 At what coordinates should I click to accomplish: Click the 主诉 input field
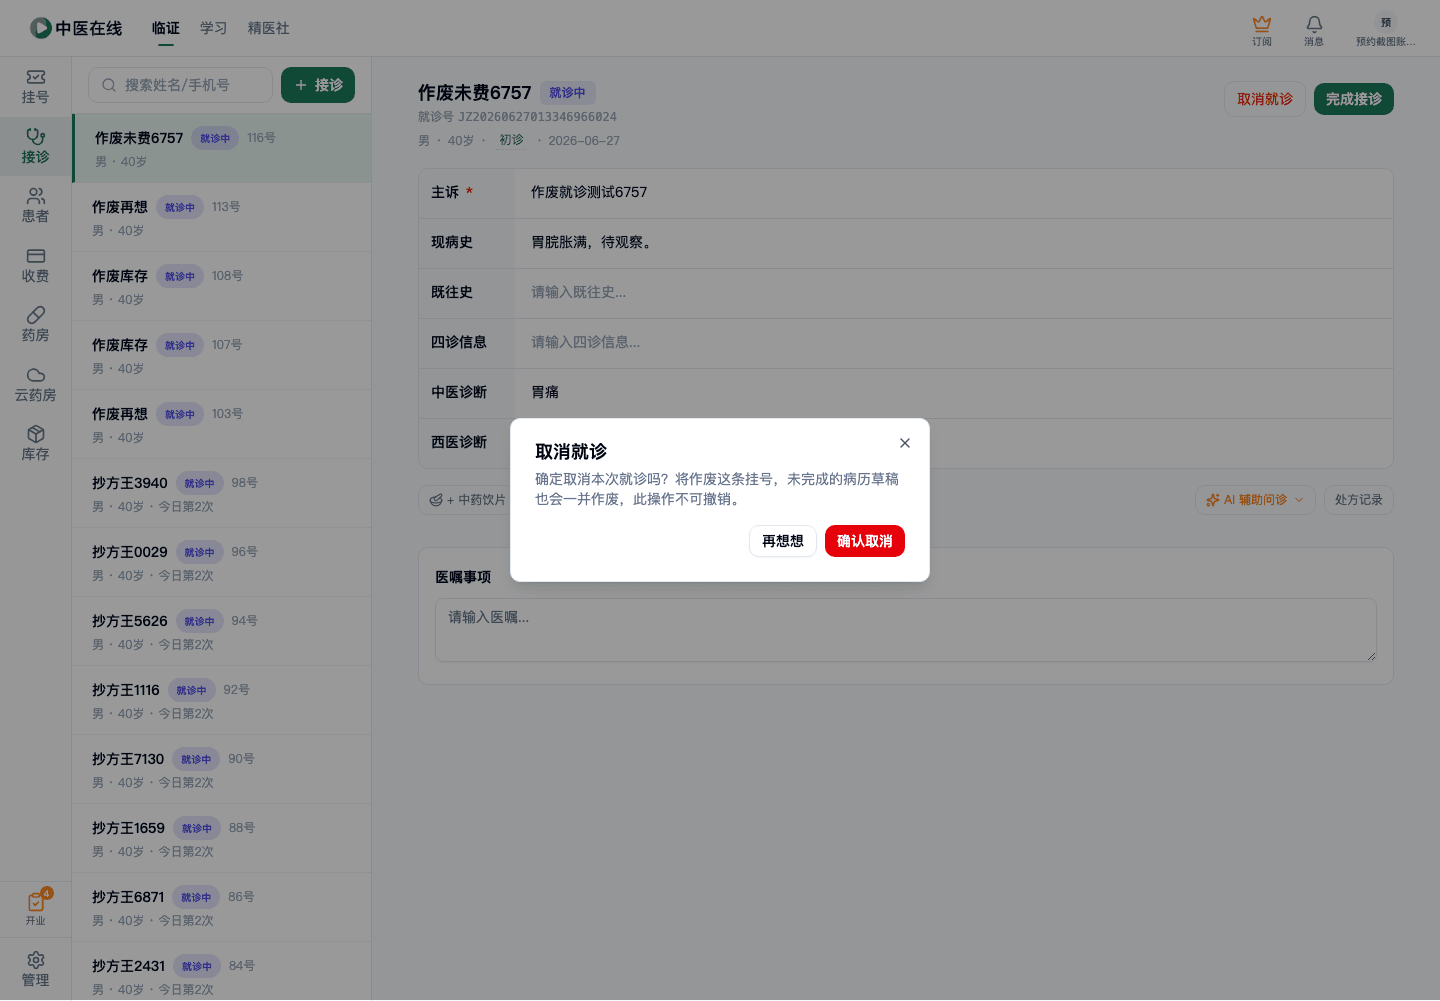point(954,193)
